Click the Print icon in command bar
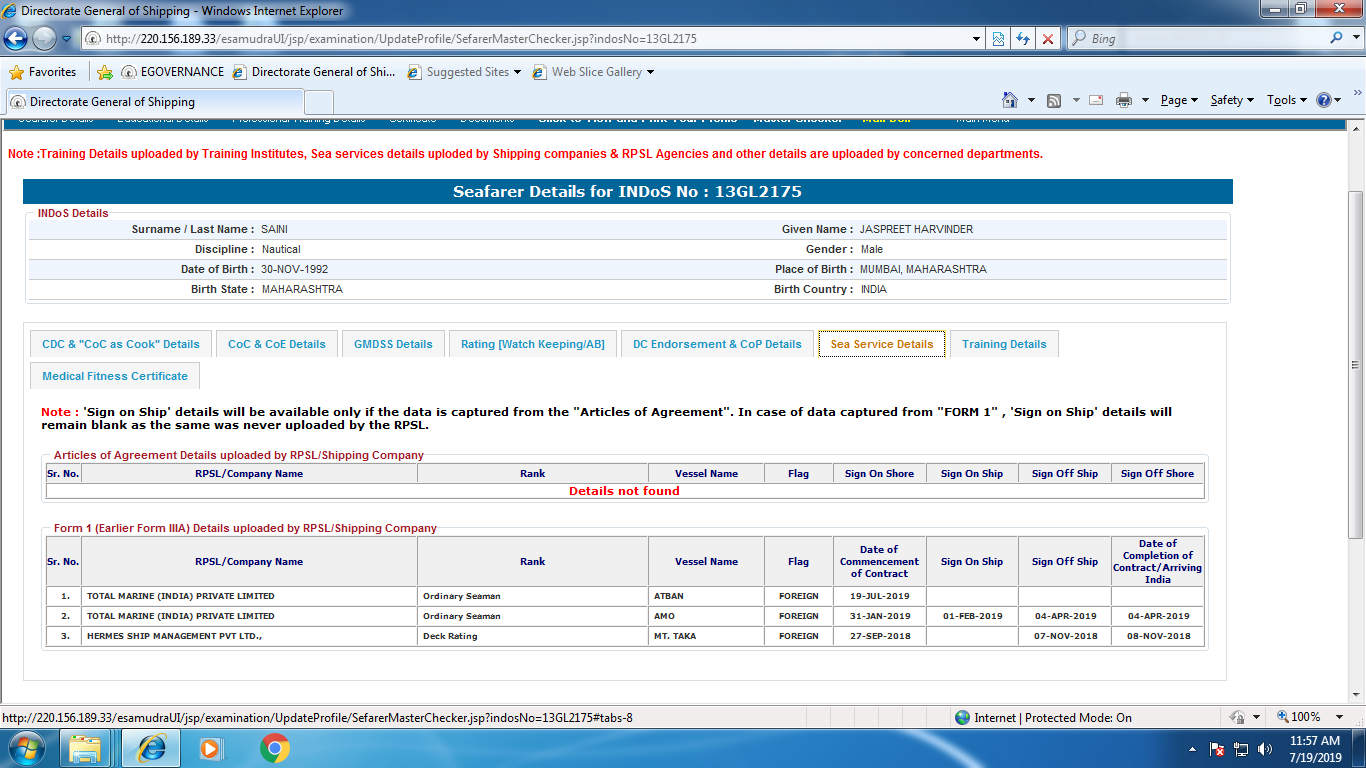 [1123, 100]
